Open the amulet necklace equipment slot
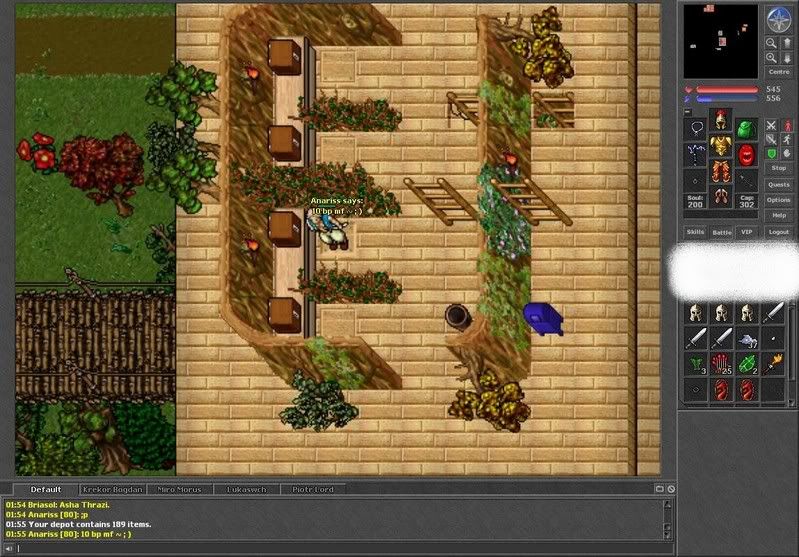The height and width of the screenshot is (557, 799). [x=695, y=129]
